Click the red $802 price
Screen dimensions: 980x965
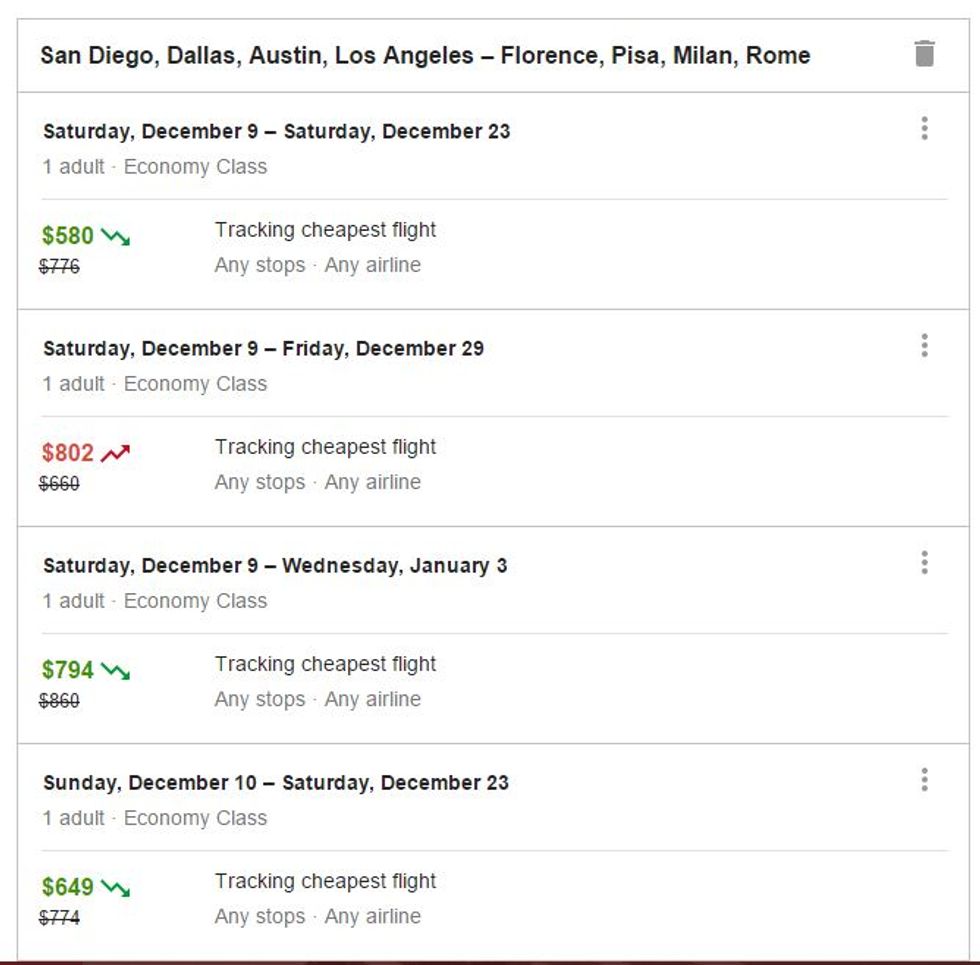pos(68,453)
